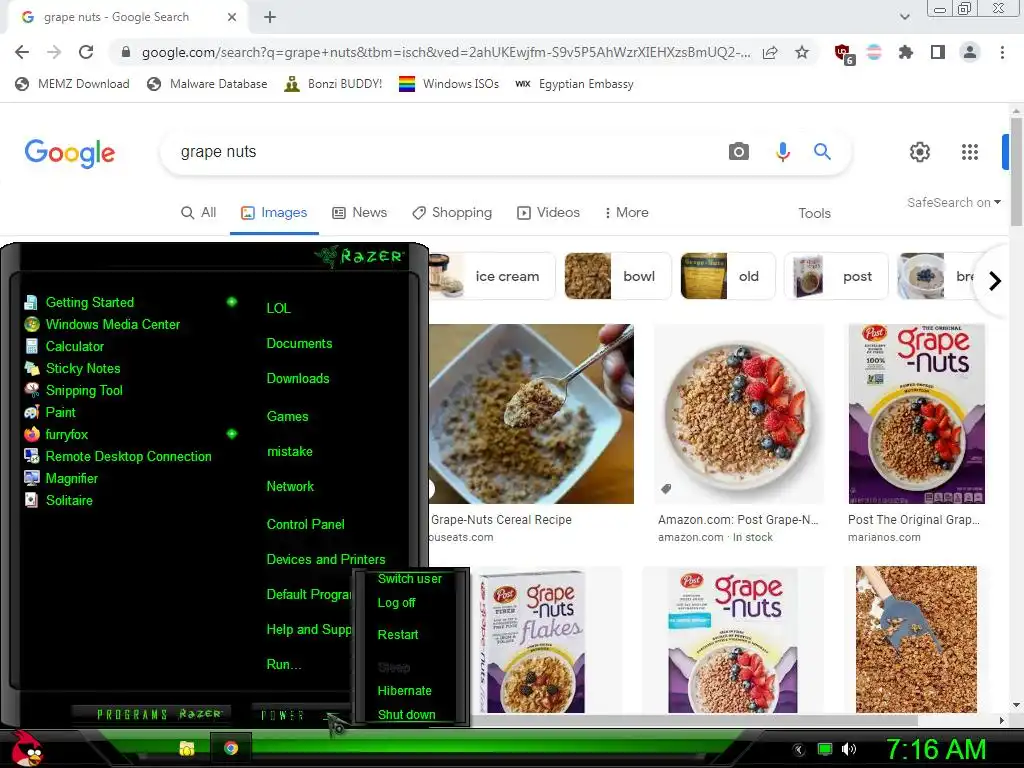Open the Grape-Nuts Cereal Recipe image
Screen dimensions: 1024x768
pos(530,414)
